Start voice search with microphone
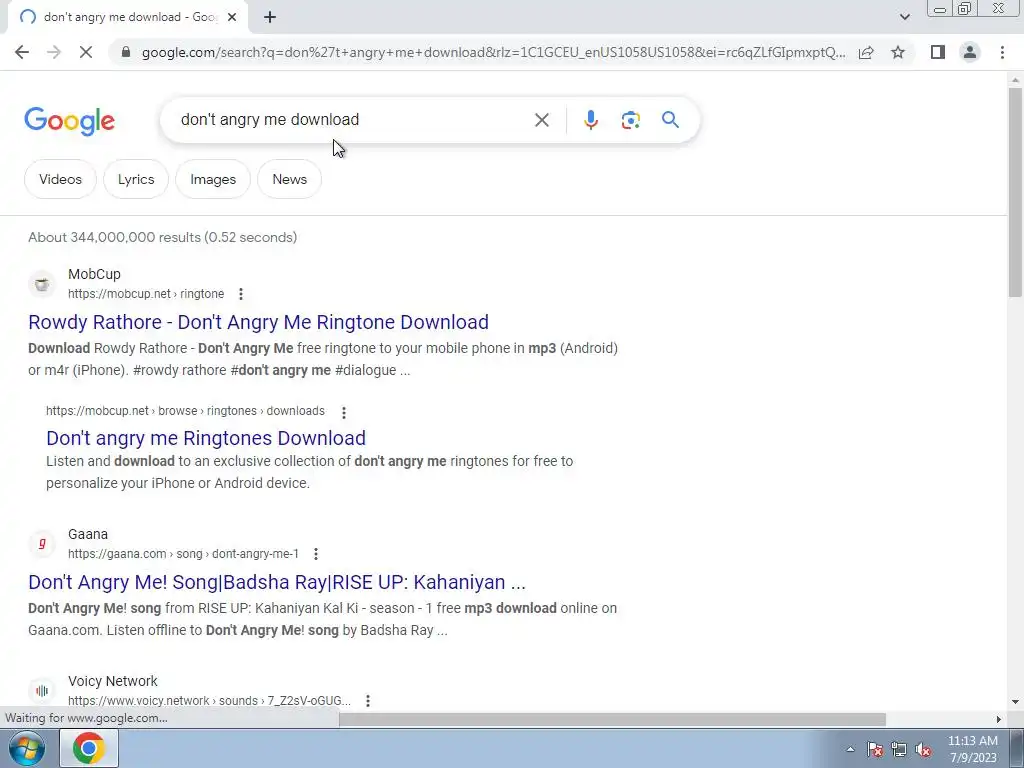 590,120
